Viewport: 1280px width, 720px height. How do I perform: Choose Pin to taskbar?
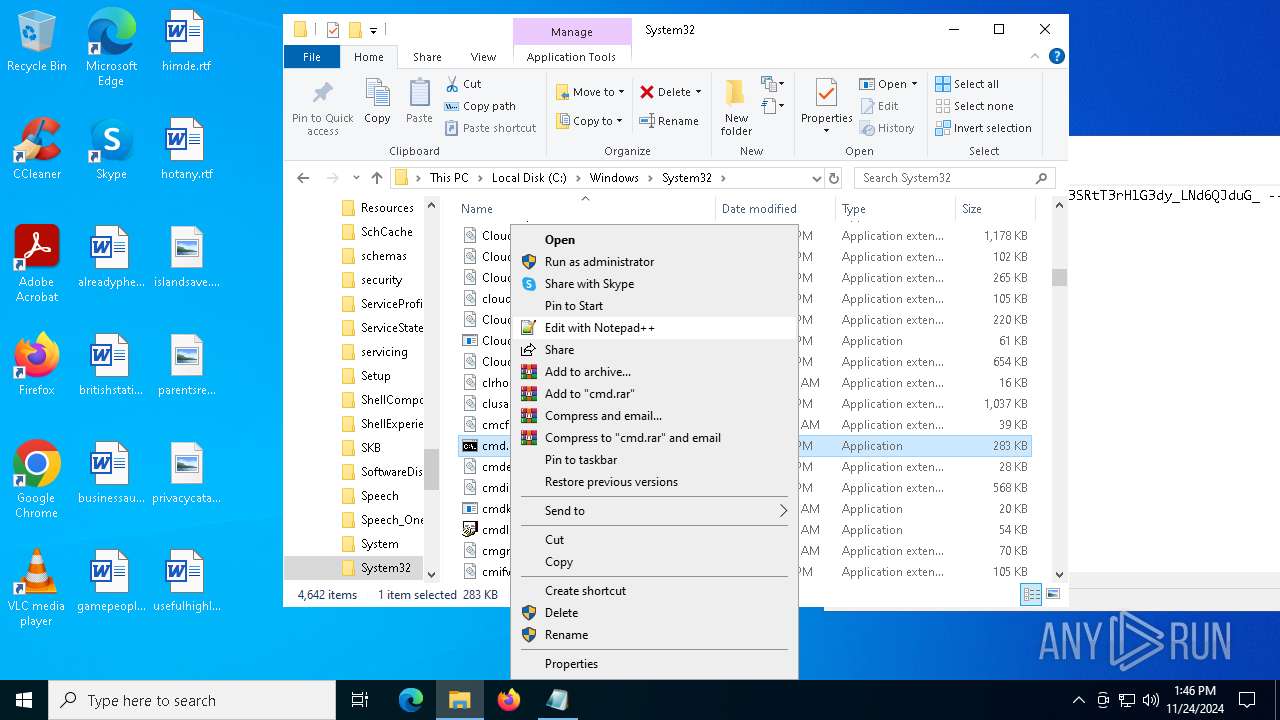(x=654, y=460)
